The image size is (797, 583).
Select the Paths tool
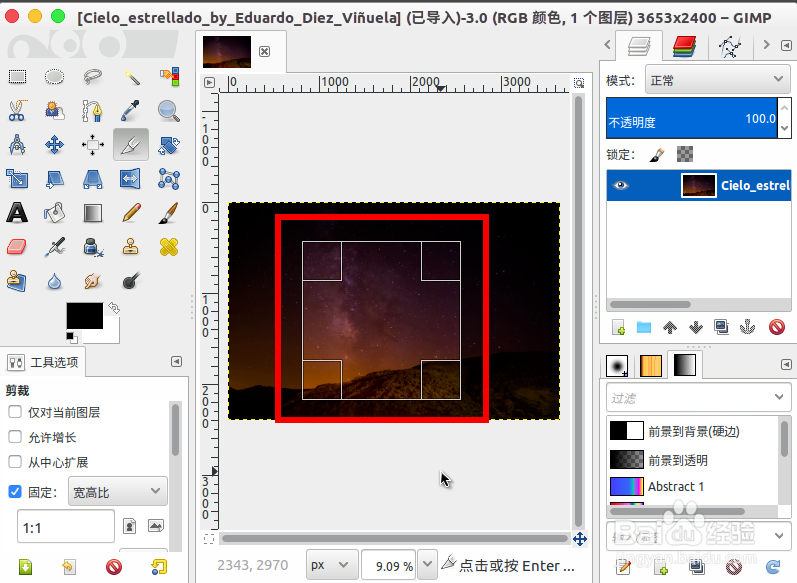click(x=93, y=110)
